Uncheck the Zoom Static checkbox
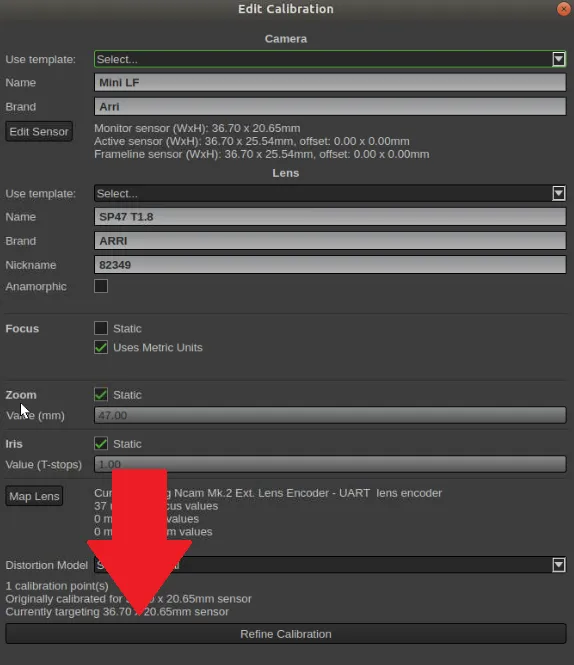 [101, 394]
